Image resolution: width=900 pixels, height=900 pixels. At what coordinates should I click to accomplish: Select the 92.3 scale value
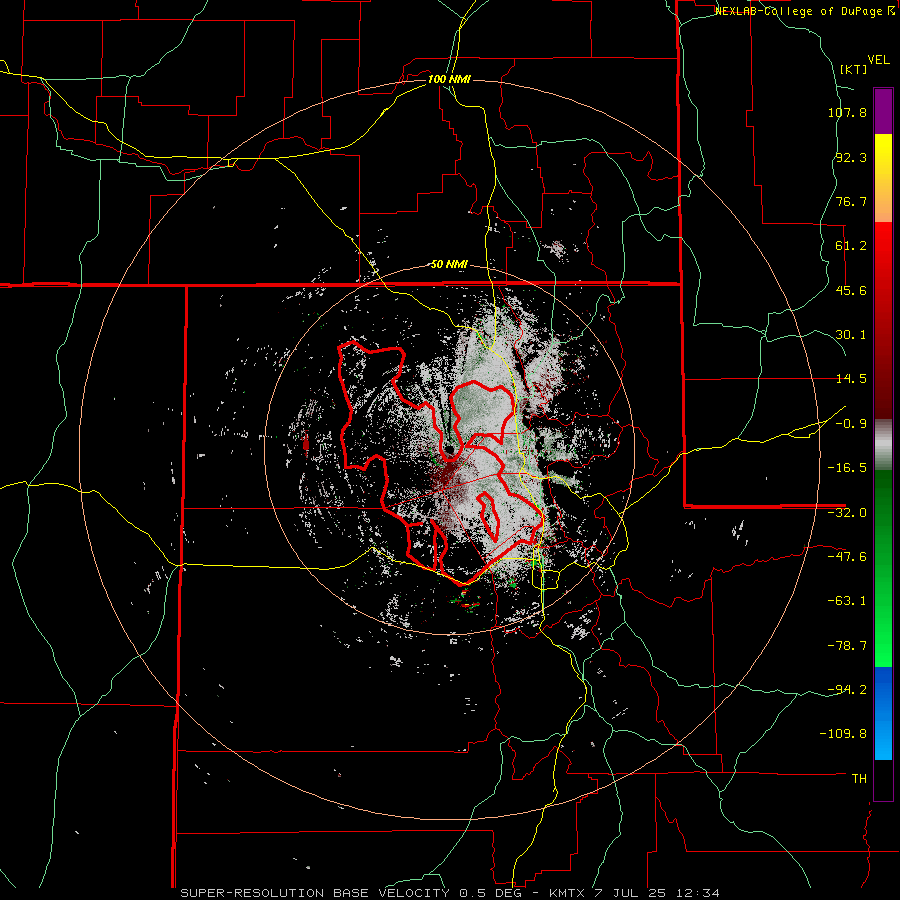[851, 157]
